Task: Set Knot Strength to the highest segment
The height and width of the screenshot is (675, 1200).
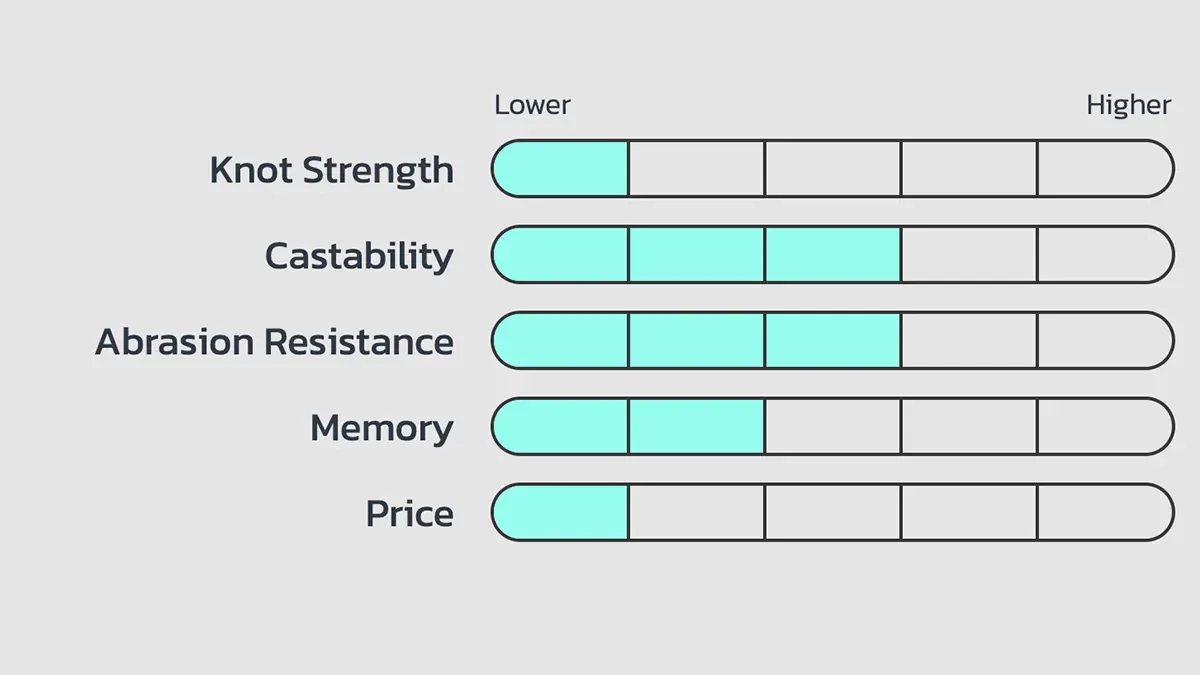Action: click(1104, 169)
